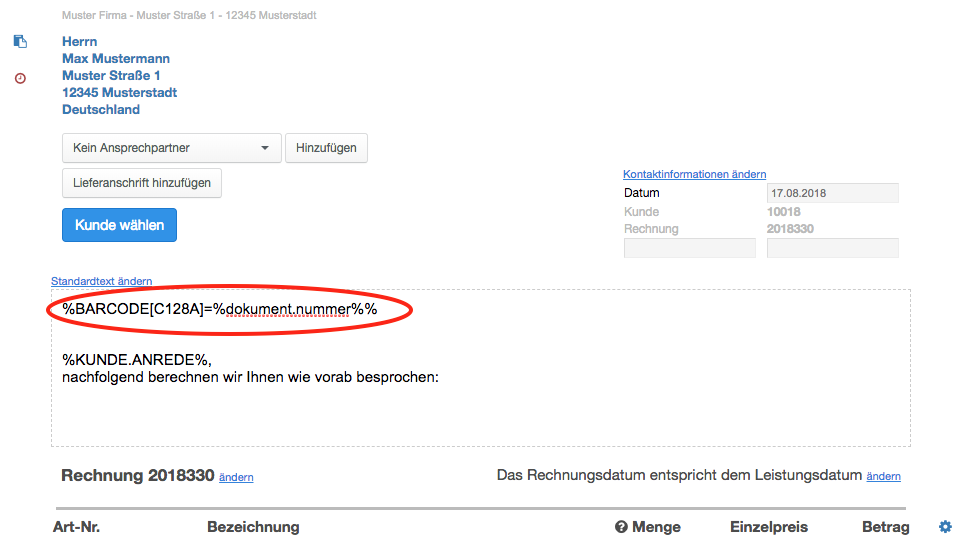The image size is (958, 554).
Task: Click the empty field below 2018330 value
Action: click(832, 248)
